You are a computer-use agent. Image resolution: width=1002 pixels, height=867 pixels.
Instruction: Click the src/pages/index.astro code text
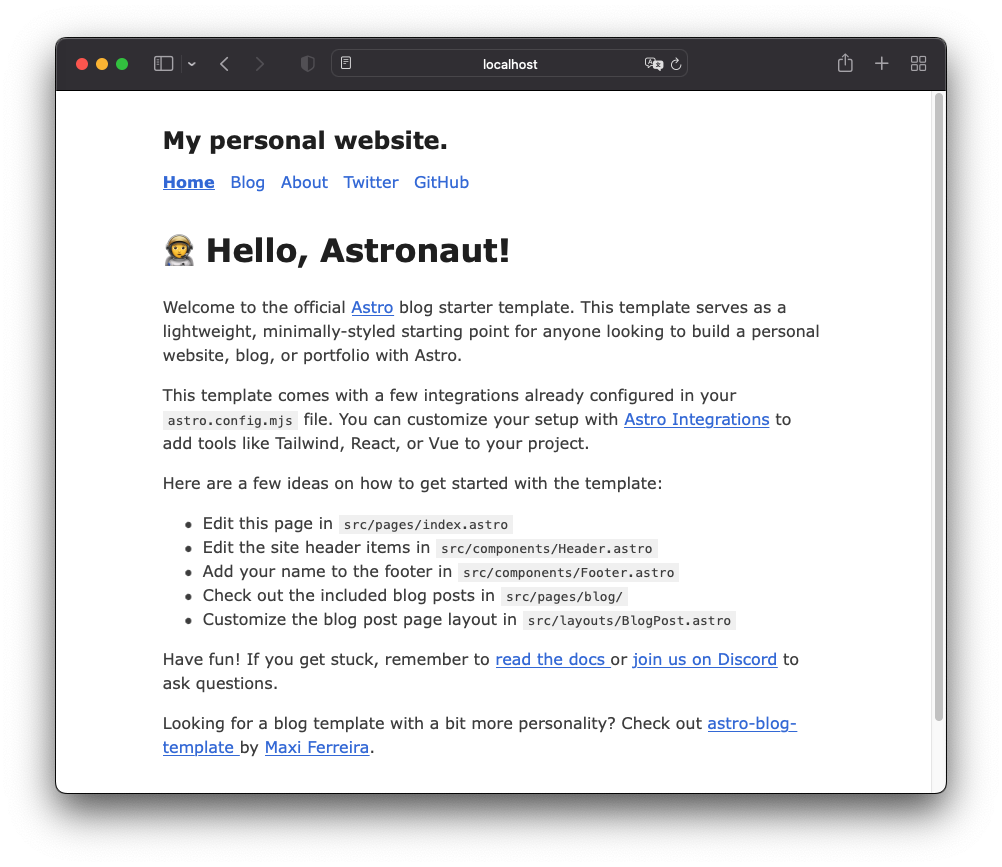(426, 525)
